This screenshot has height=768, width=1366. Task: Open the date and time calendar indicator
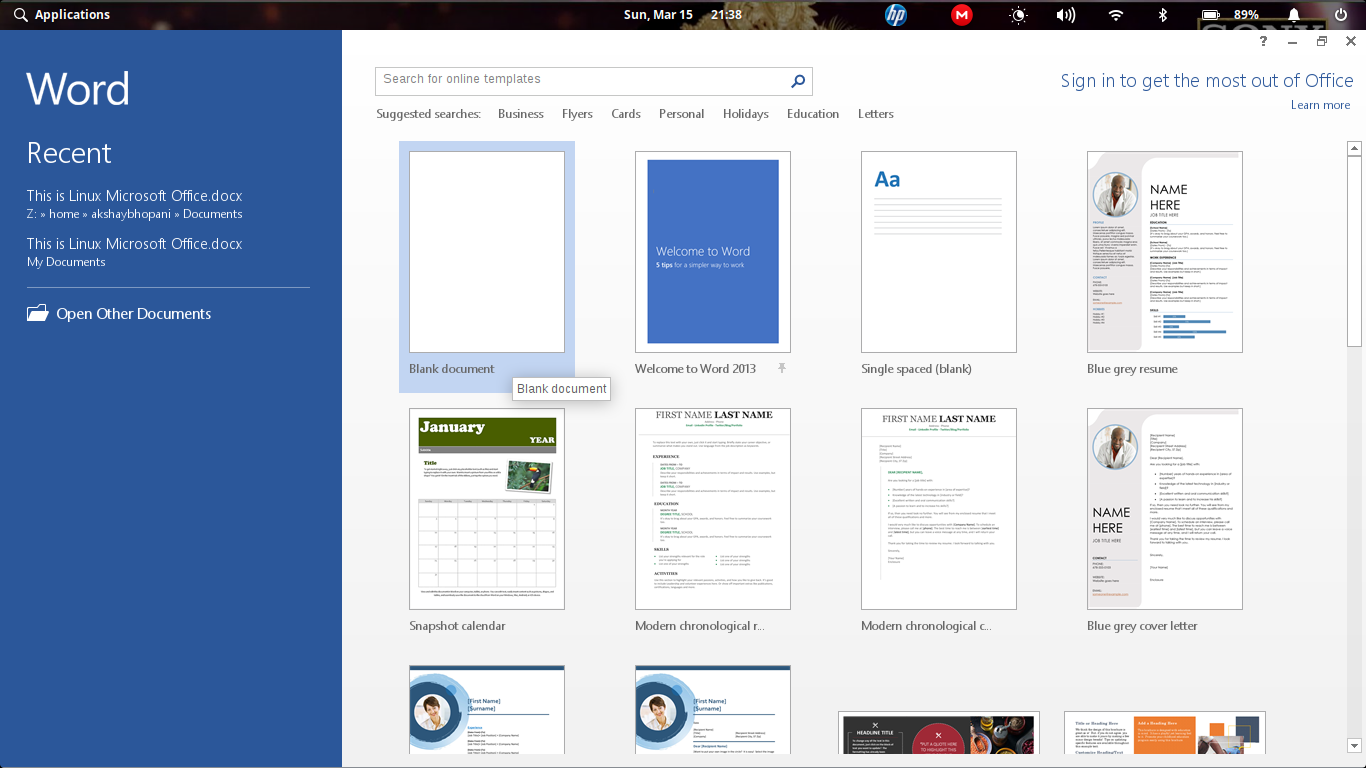point(683,15)
